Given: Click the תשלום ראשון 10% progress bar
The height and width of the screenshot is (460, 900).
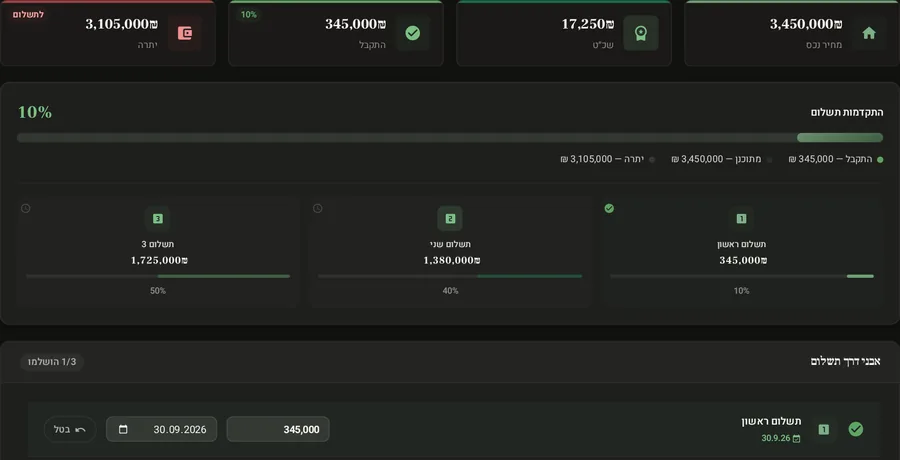Looking at the screenshot, I should point(742,276).
